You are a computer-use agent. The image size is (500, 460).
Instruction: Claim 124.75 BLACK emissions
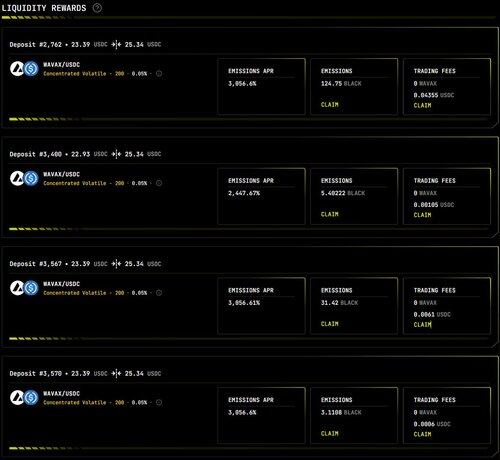pyautogui.click(x=330, y=105)
